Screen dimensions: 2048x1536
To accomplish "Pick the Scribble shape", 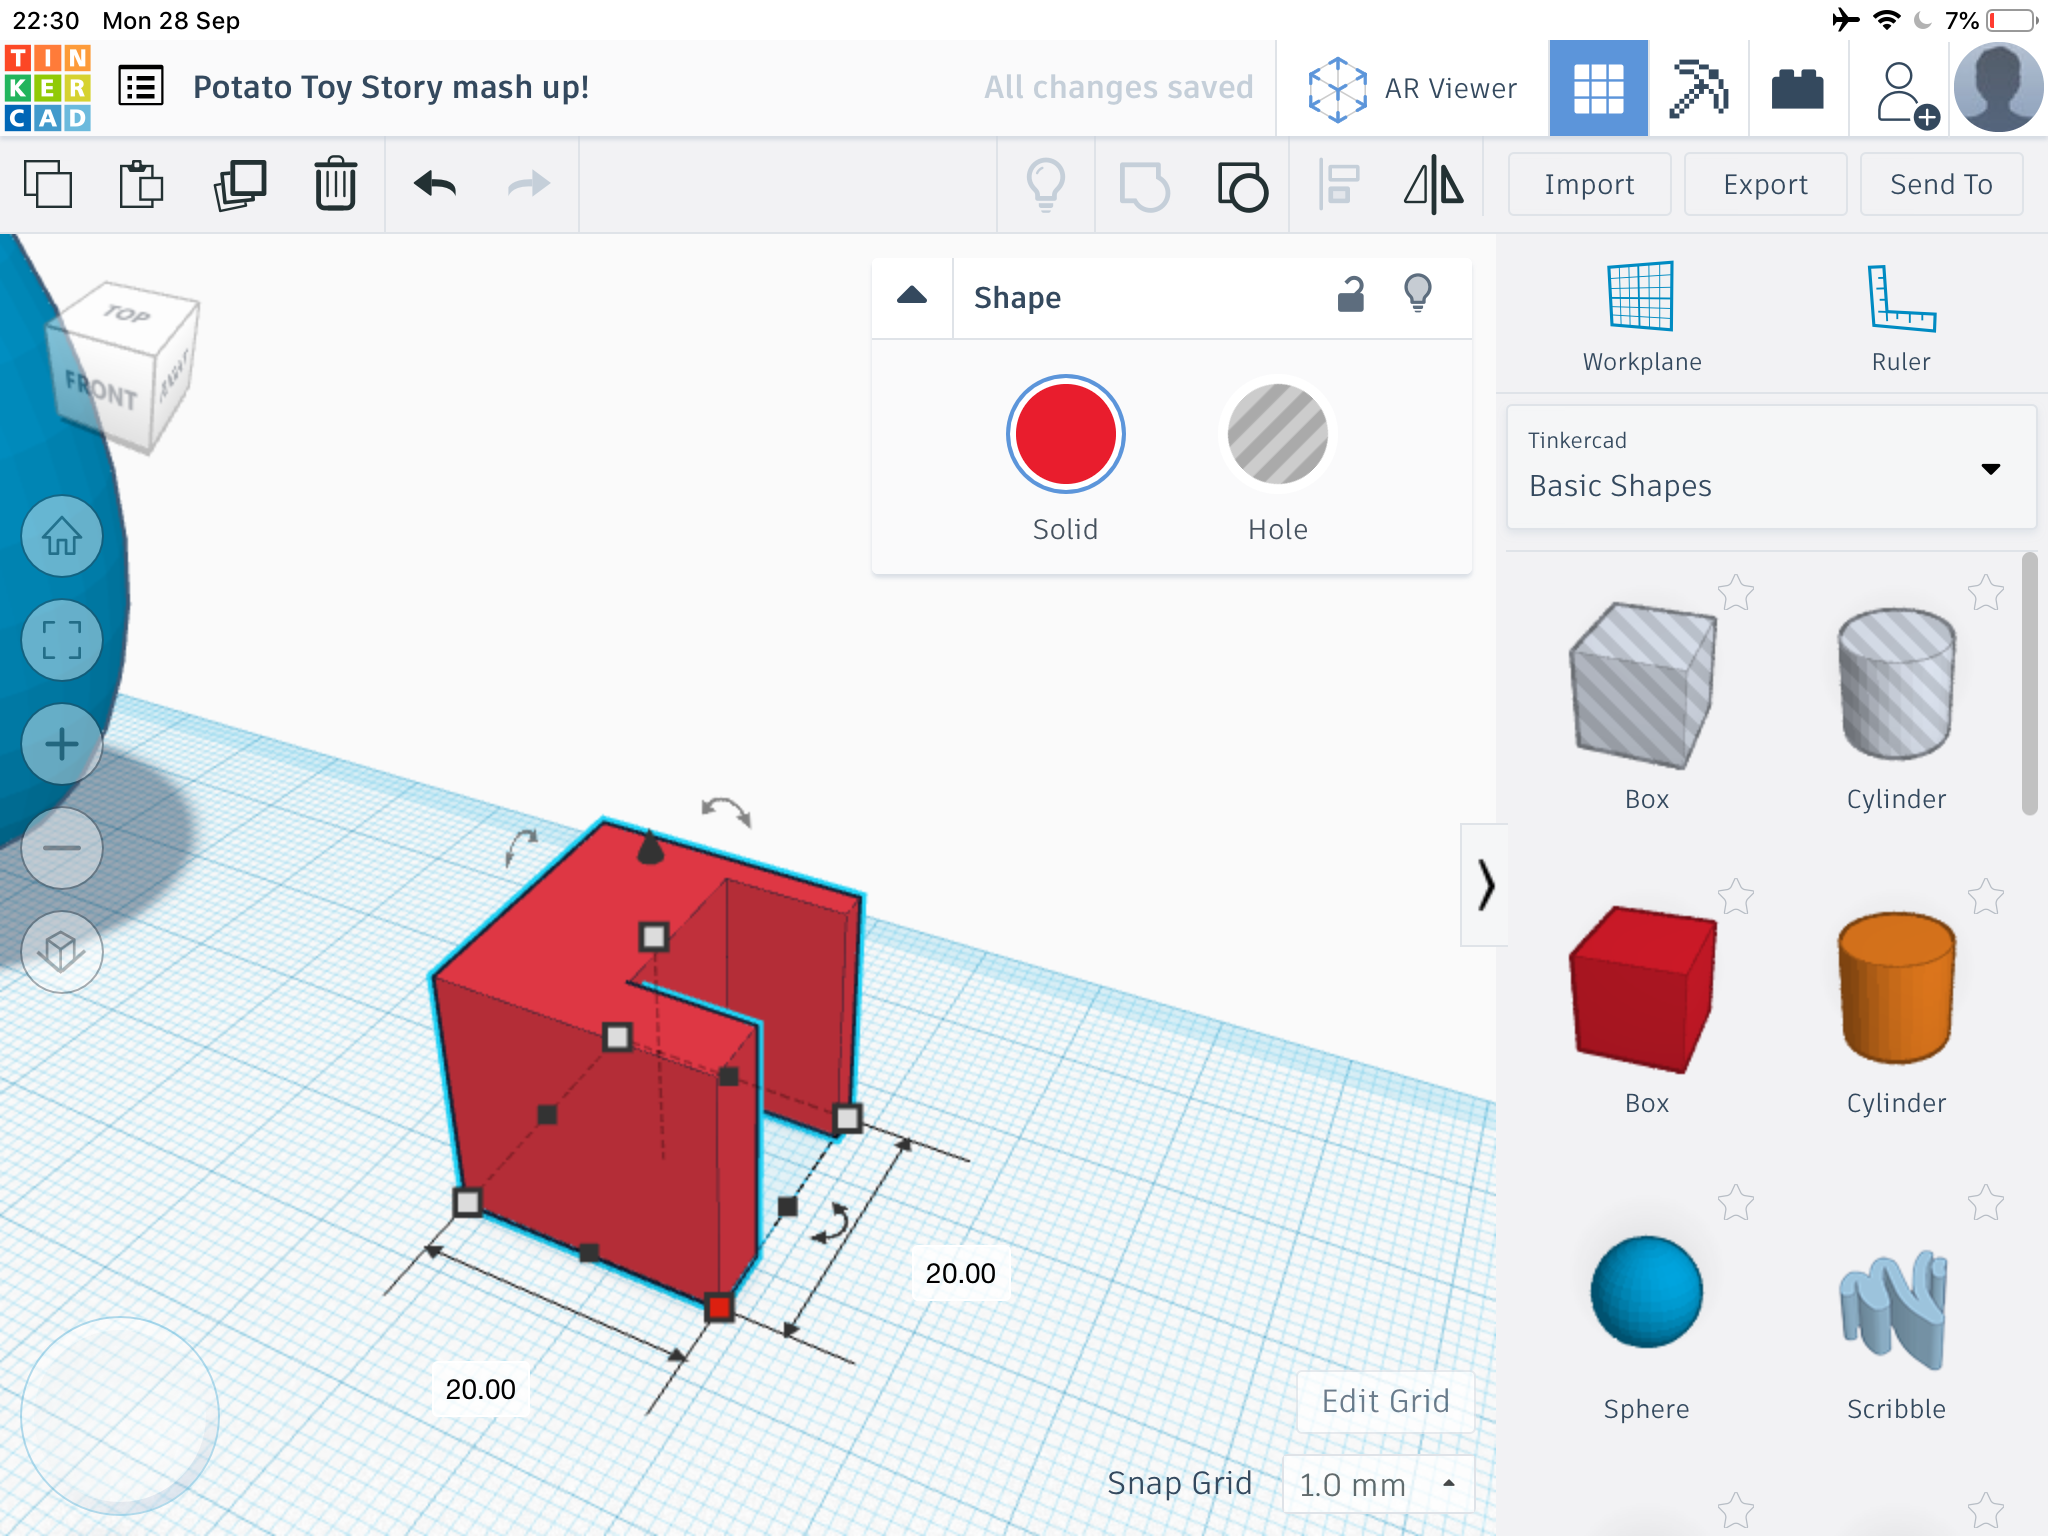I will [1894, 1308].
